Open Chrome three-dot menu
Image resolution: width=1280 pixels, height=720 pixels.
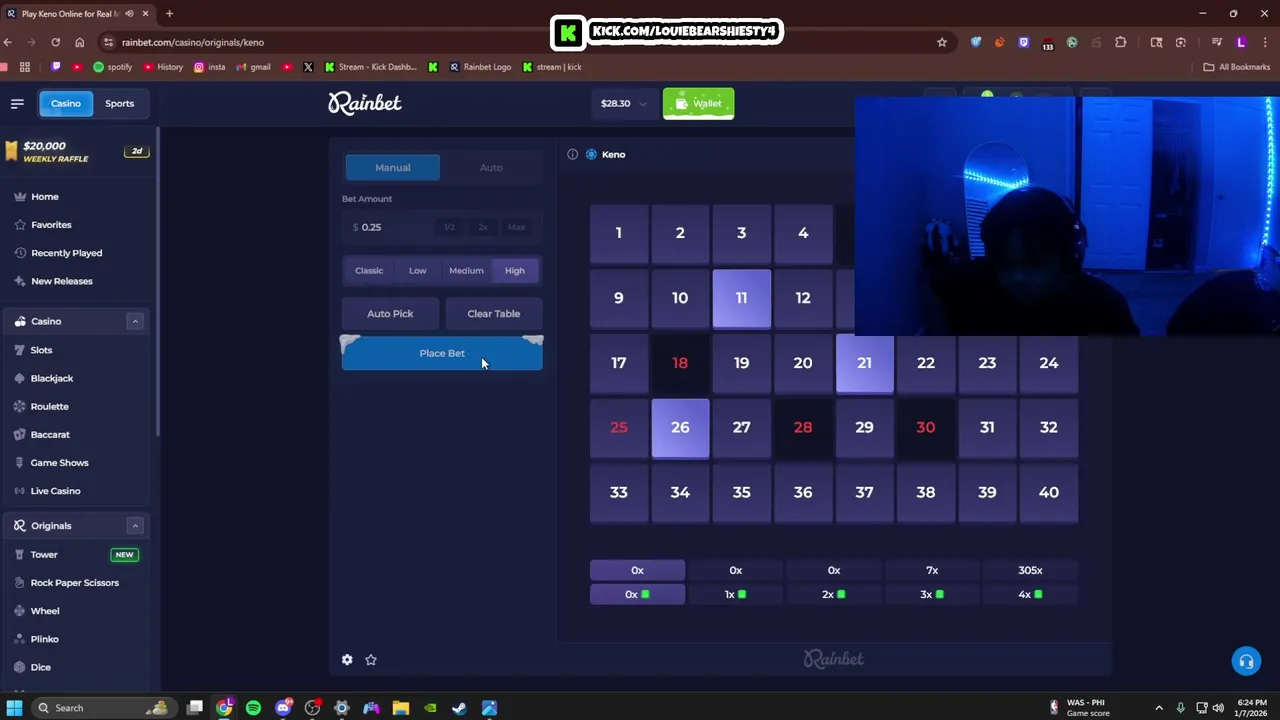click(1265, 42)
